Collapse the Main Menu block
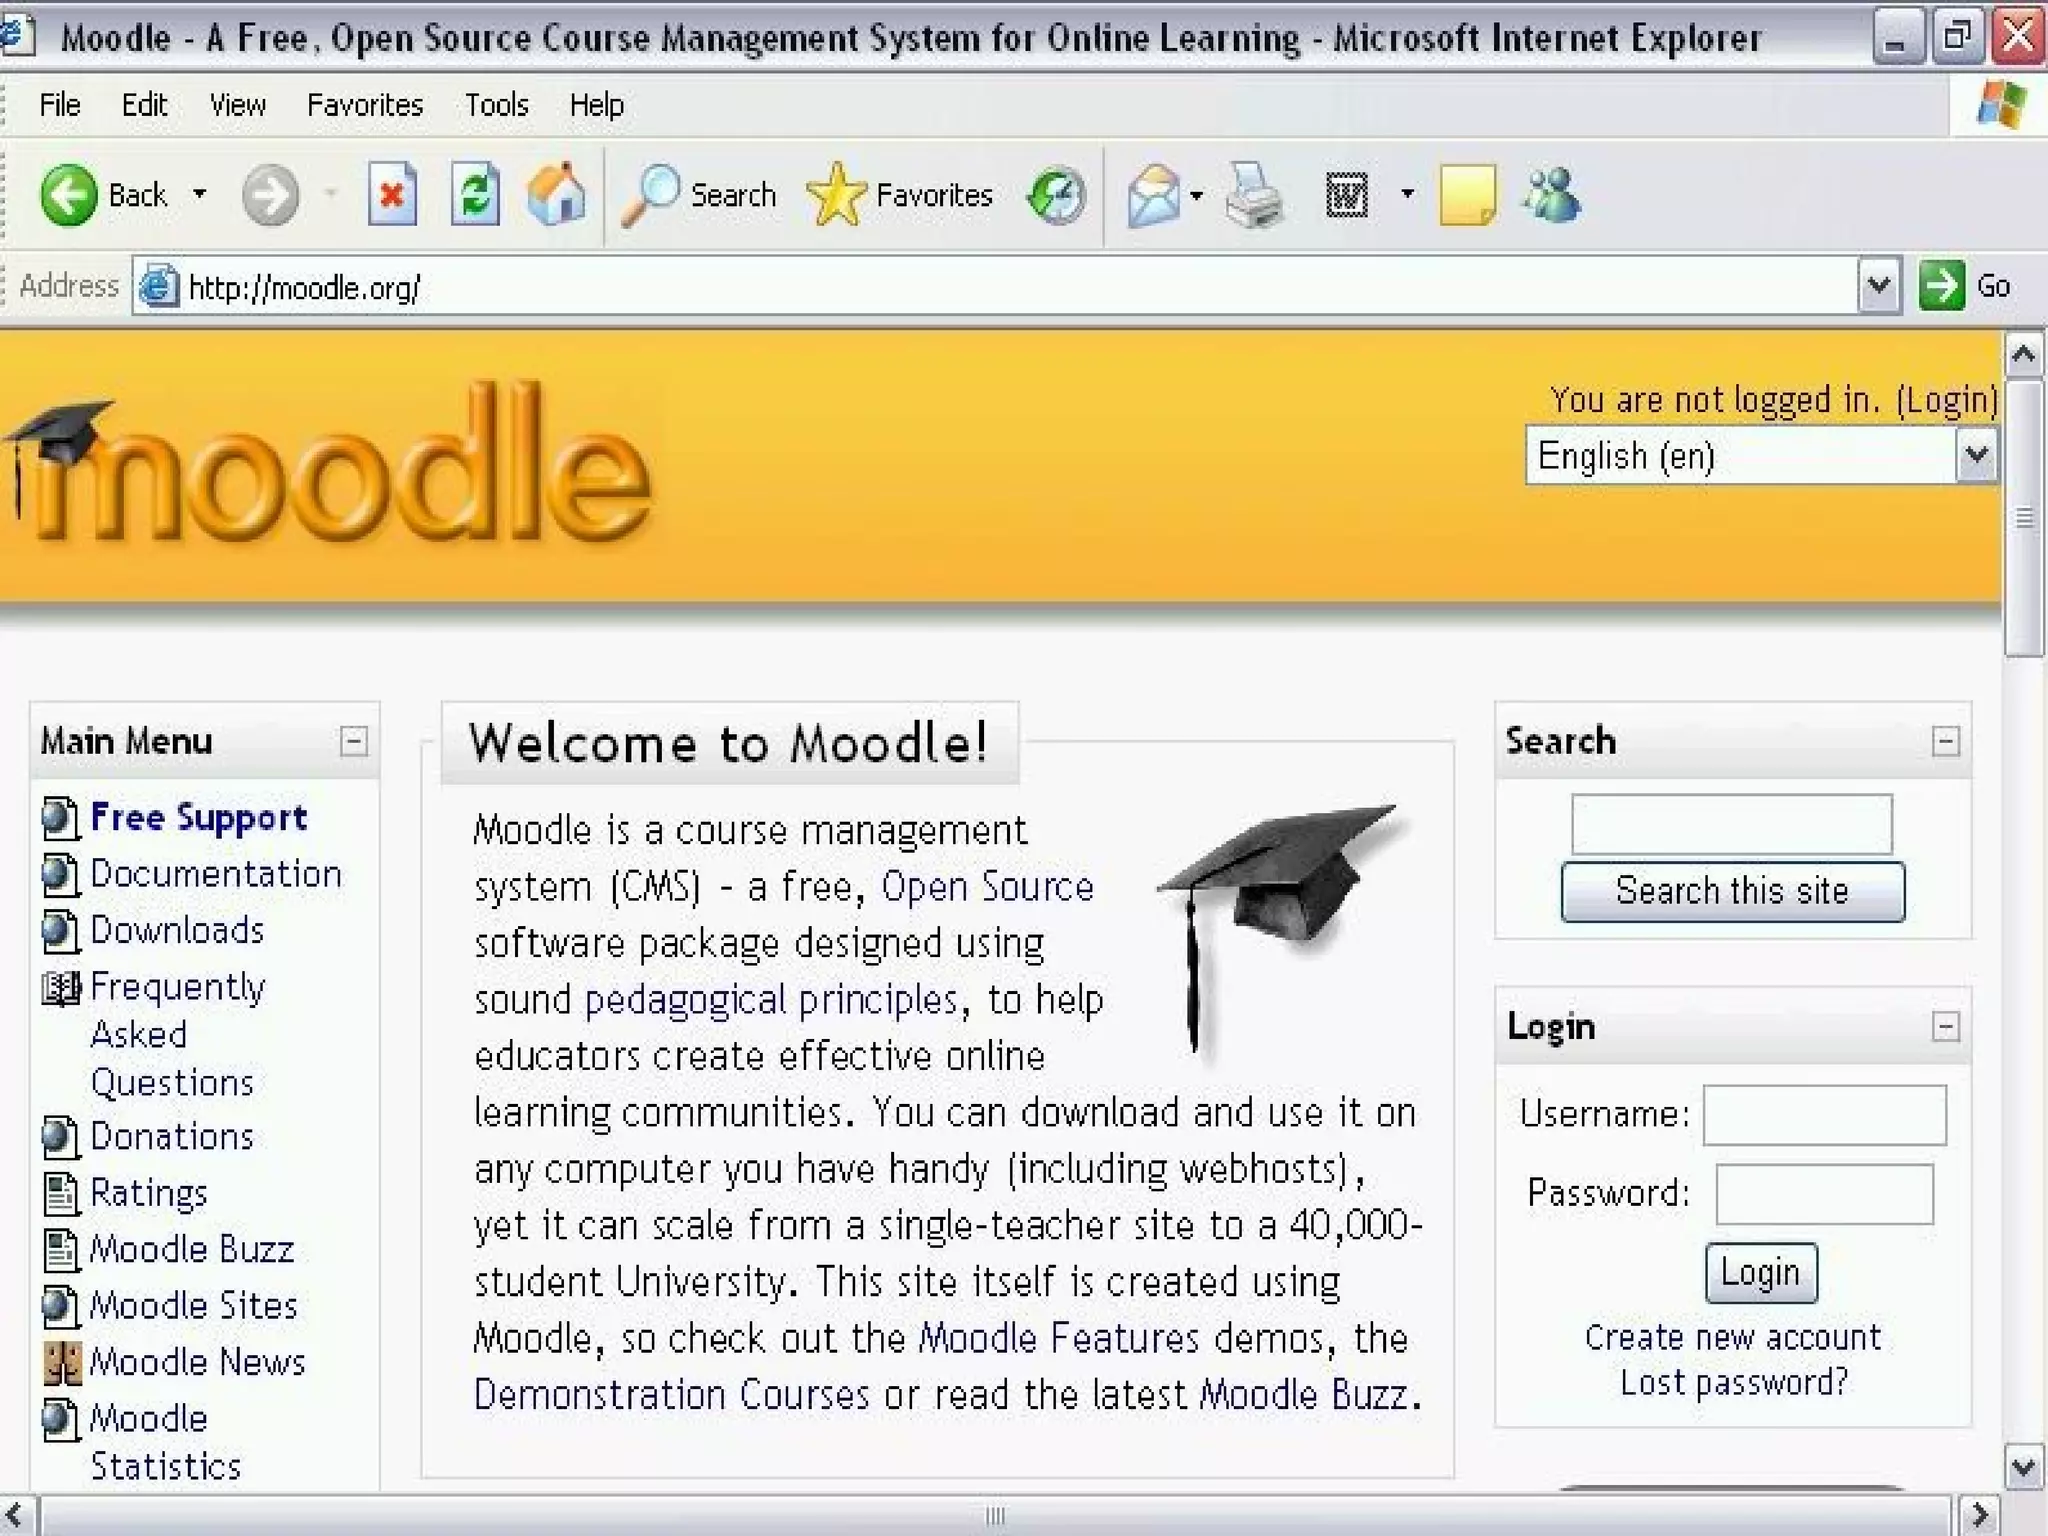Image resolution: width=2048 pixels, height=1536 pixels. click(353, 741)
